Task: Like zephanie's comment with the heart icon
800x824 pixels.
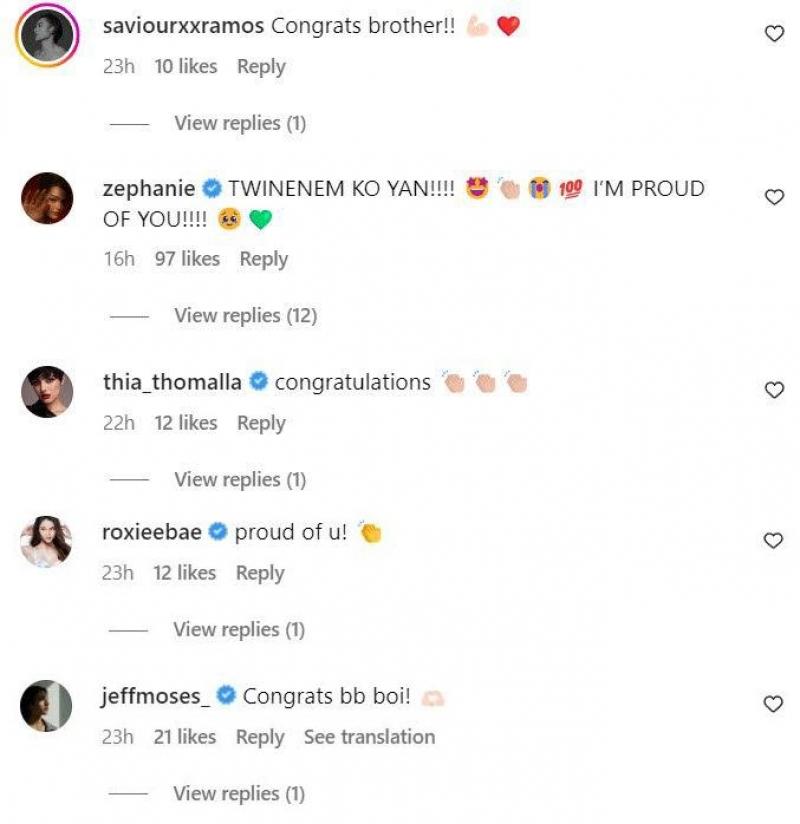Action: coord(774,197)
